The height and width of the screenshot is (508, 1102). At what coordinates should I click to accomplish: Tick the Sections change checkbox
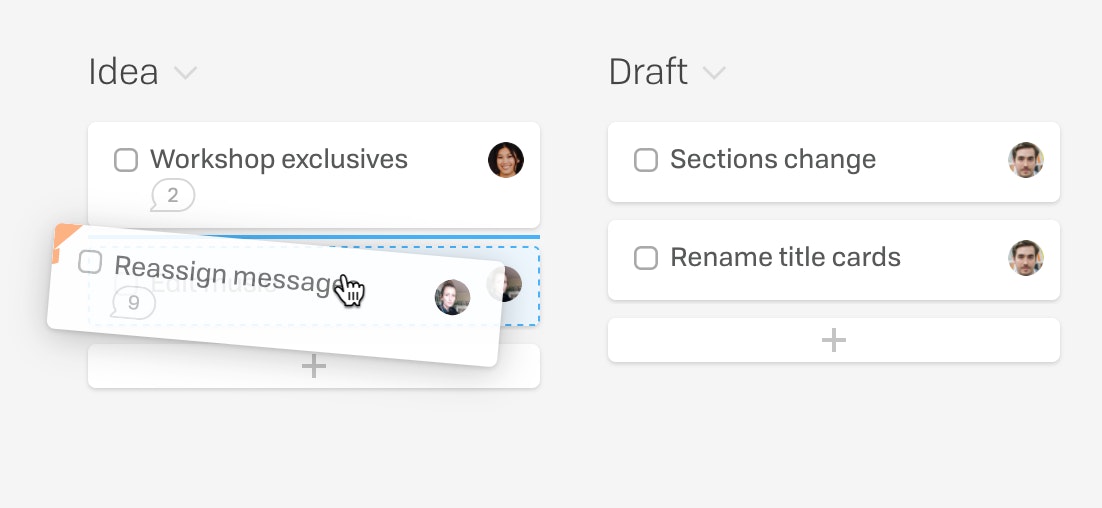point(646,159)
